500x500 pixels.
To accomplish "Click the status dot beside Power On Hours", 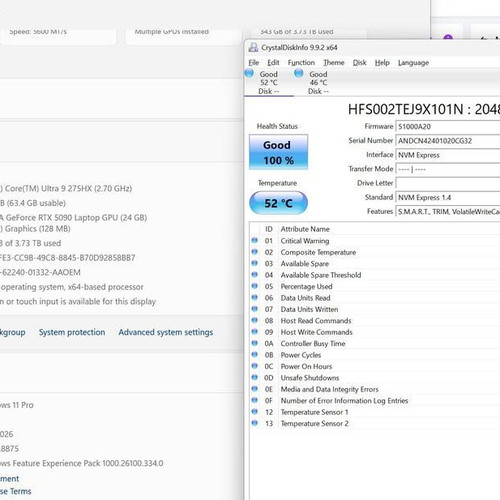I will point(255,366).
